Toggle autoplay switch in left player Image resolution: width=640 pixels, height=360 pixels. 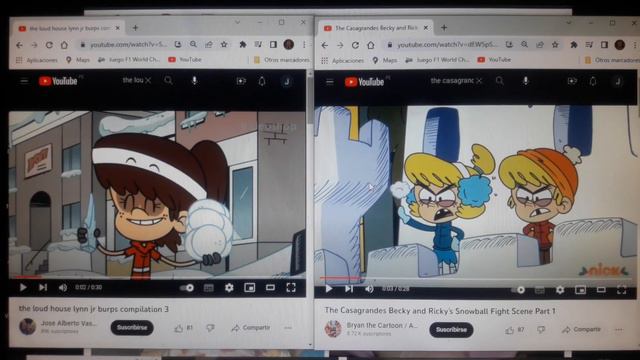[187, 288]
